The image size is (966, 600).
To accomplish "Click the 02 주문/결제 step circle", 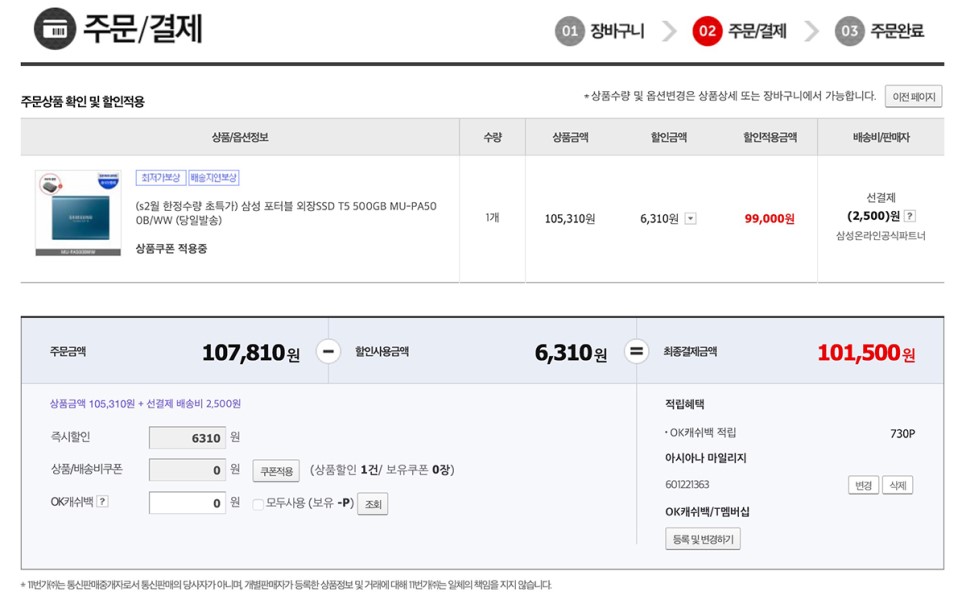I will tap(707, 31).
